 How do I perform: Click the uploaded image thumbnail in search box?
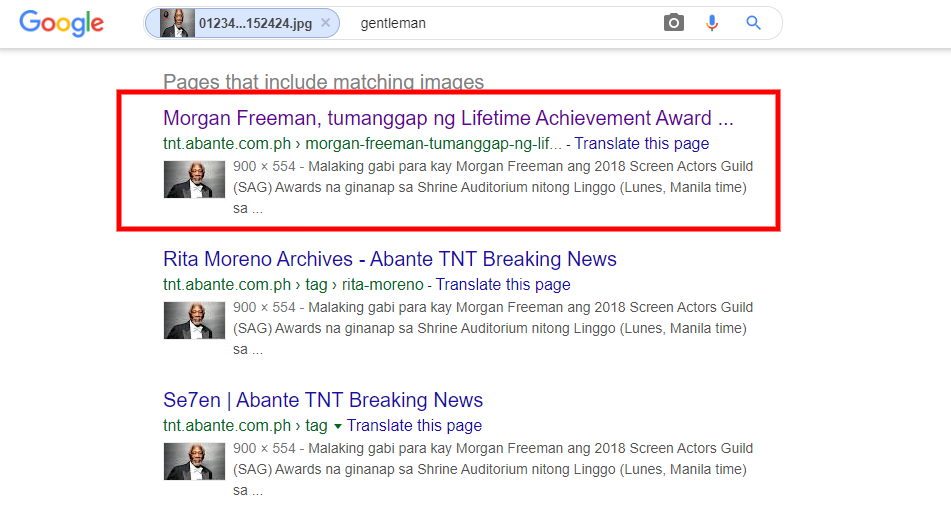click(177, 23)
